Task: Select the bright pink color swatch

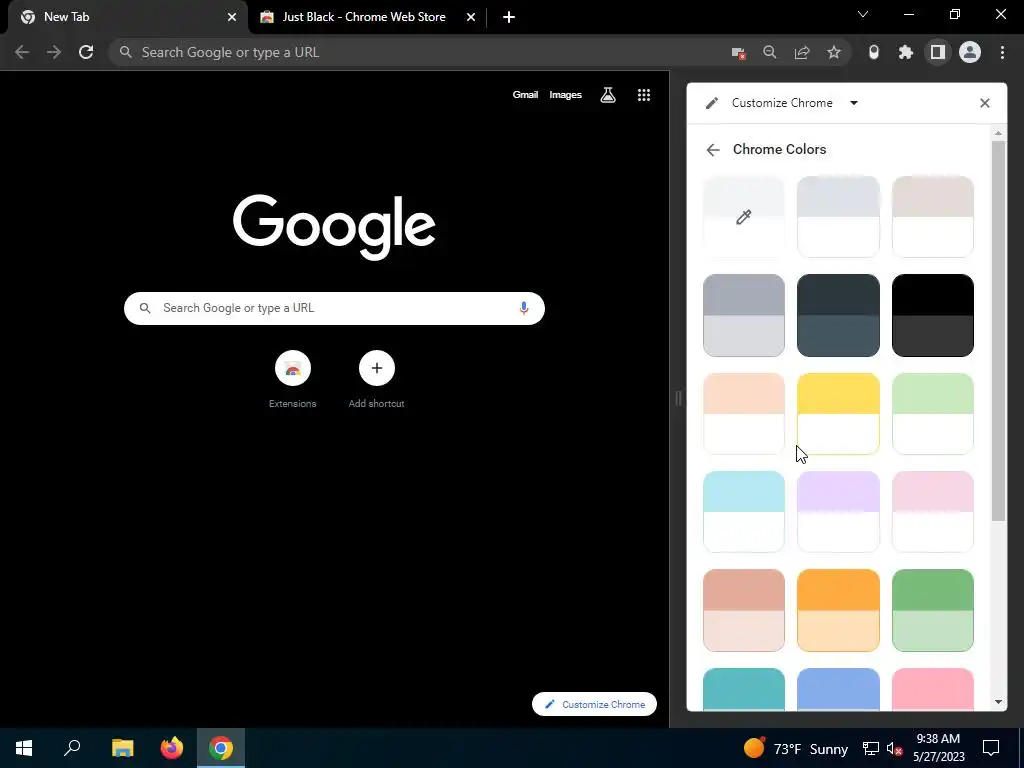Action: [x=933, y=689]
